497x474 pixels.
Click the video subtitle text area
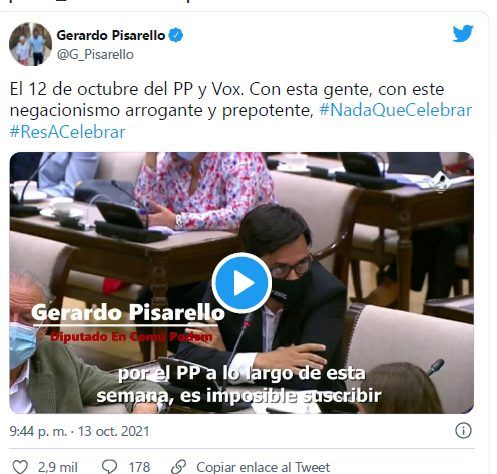coord(239,385)
